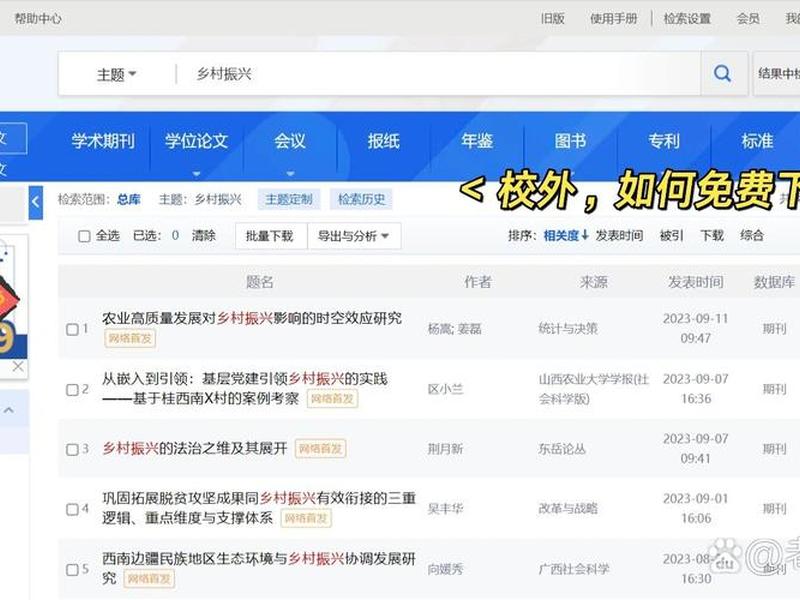This screenshot has width=800, height=600.
Task: Open article 从嵌入到引领：基层党建引领乡村振兴的实践
Action: pyautogui.click(x=245, y=388)
